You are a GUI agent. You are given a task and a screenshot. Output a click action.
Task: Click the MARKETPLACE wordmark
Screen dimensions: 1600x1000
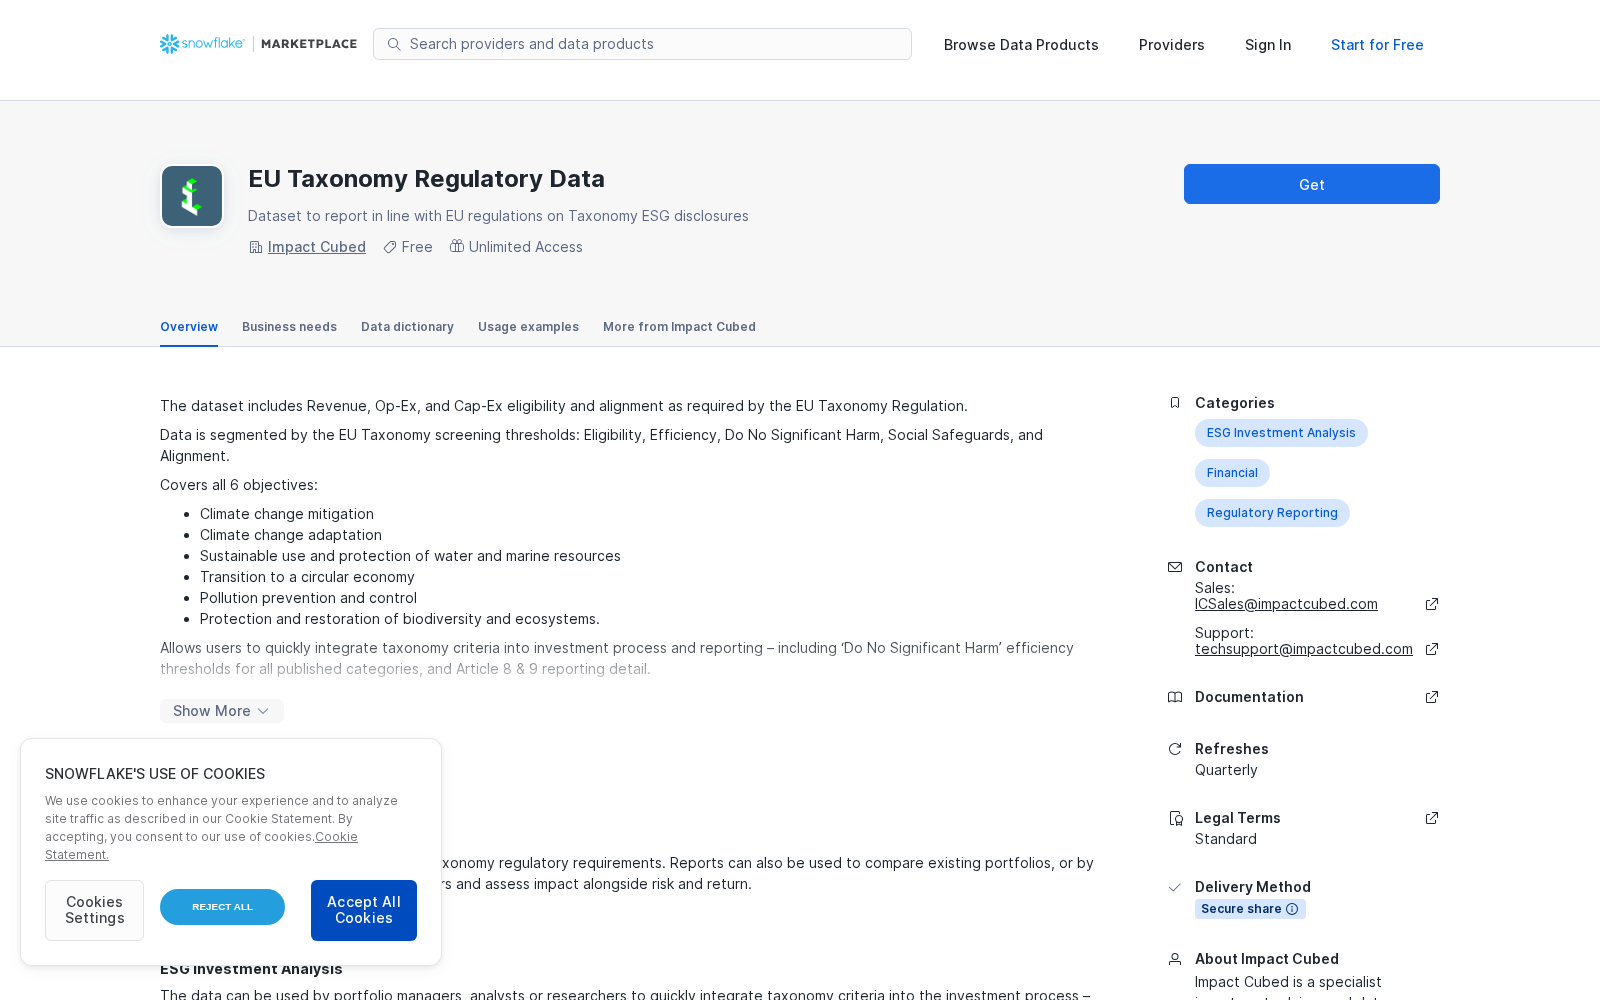(x=309, y=44)
